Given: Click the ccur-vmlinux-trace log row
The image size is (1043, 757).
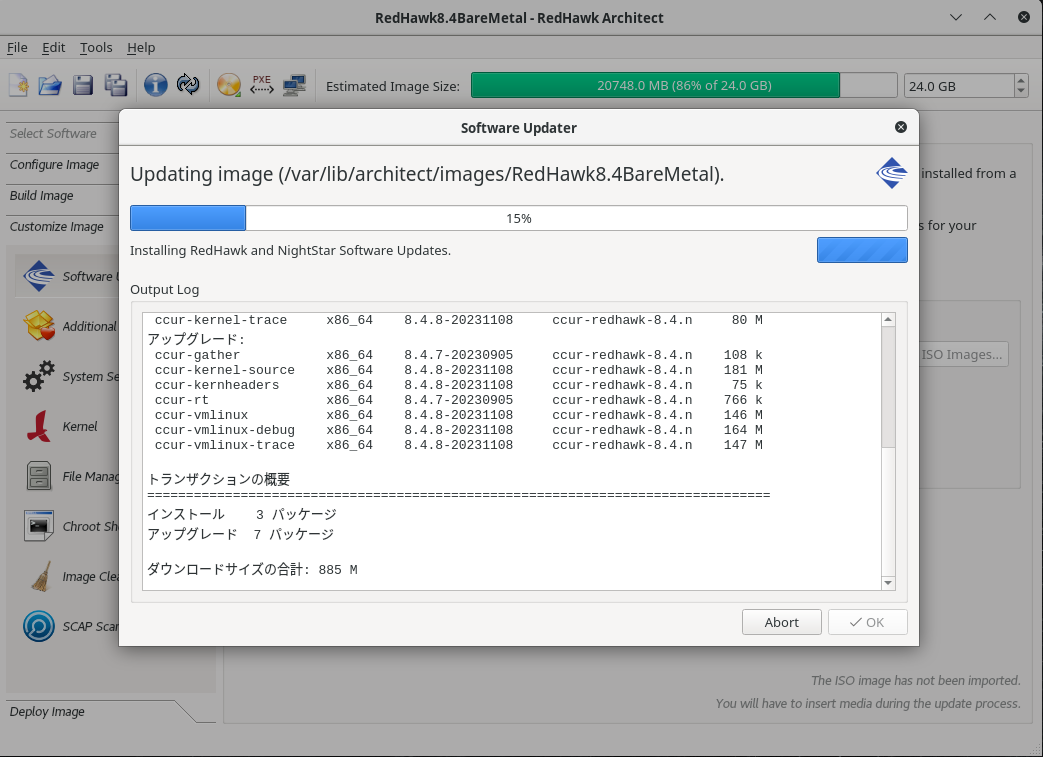Looking at the screenshot, I should pyautogui.click(x=458, y=445).
